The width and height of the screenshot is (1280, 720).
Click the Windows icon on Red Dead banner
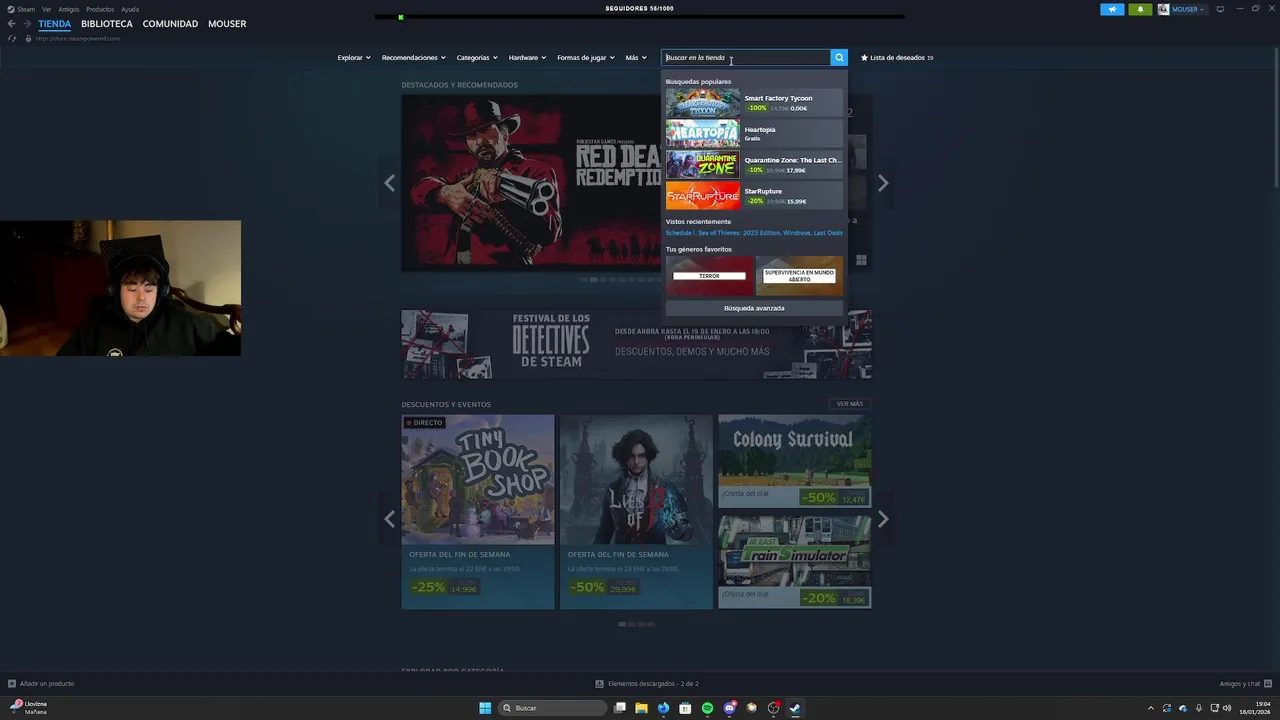[861, 260]
